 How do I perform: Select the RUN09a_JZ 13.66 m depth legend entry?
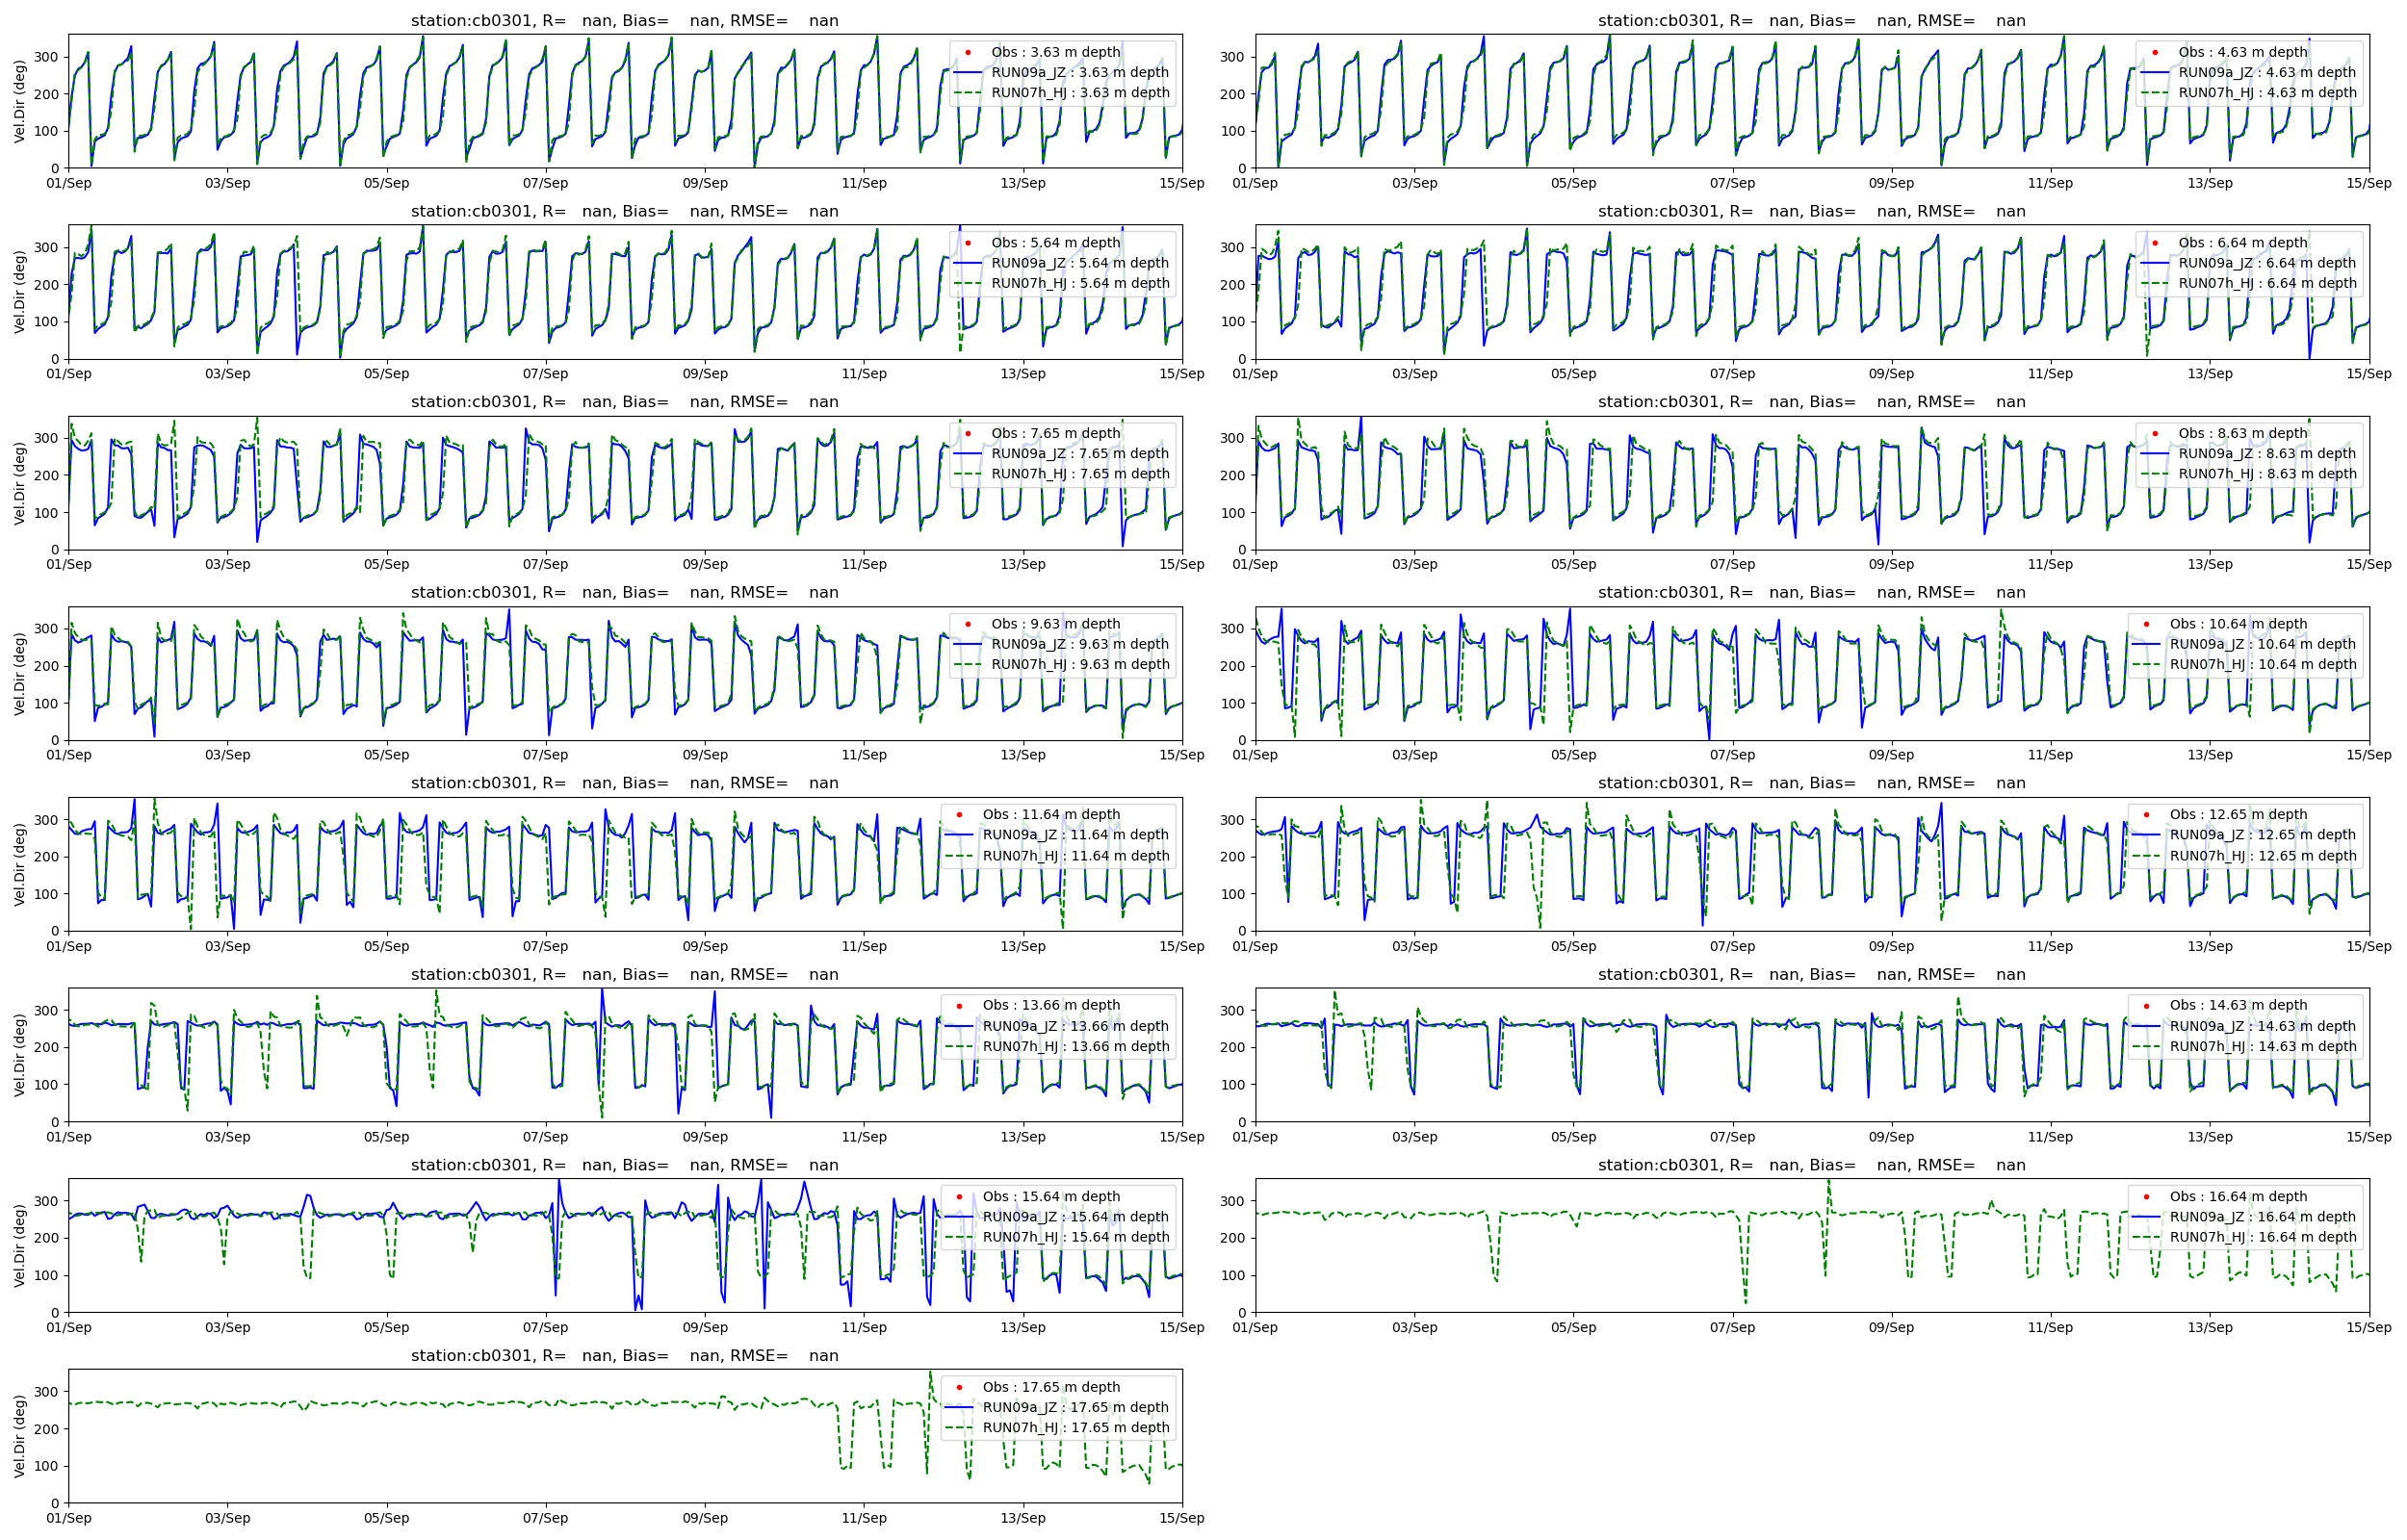(1075, 1026)
